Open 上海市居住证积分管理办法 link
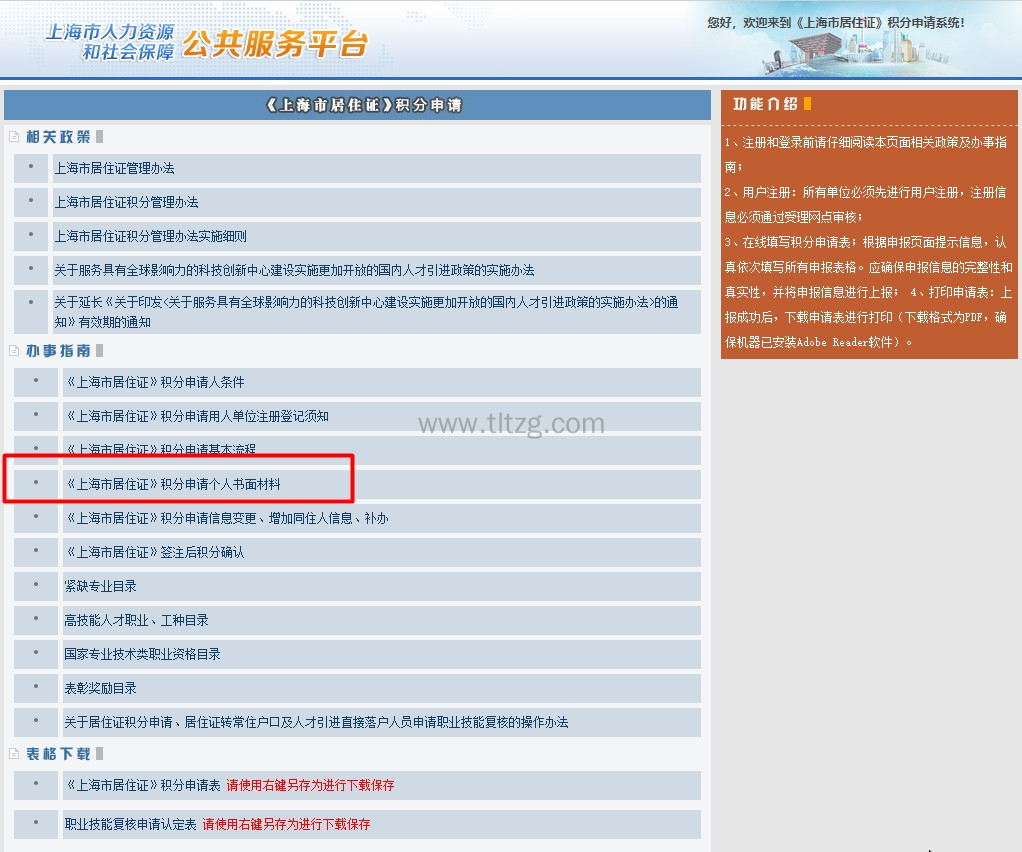1022x852 pixels. tap(126, 202)
